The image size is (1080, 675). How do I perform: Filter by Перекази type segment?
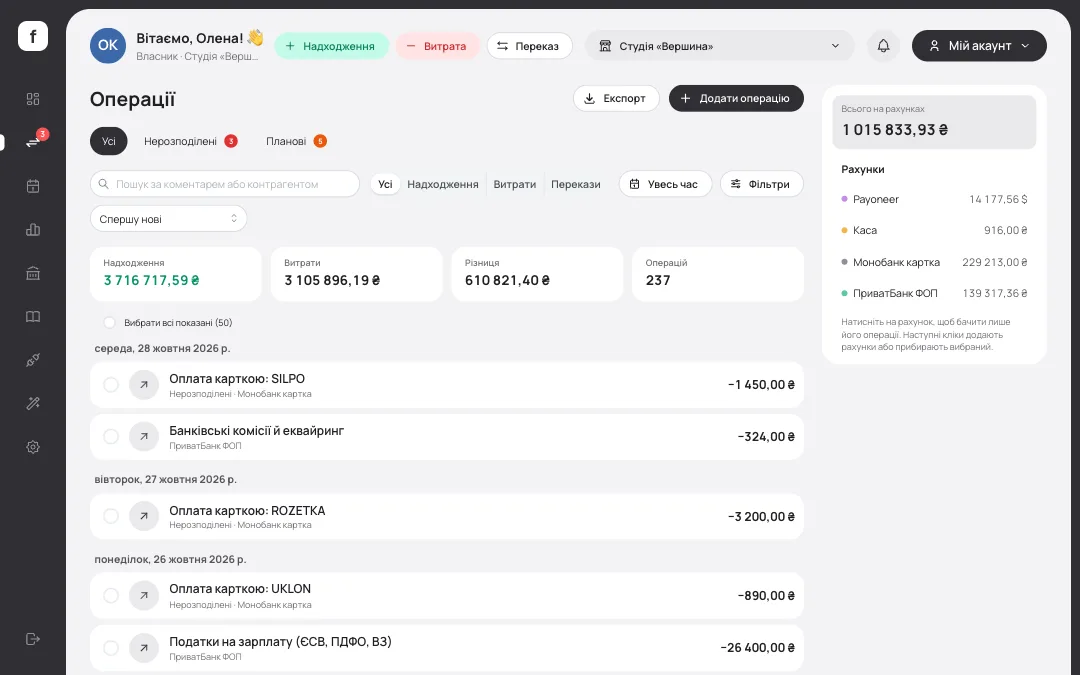(575, 184)
